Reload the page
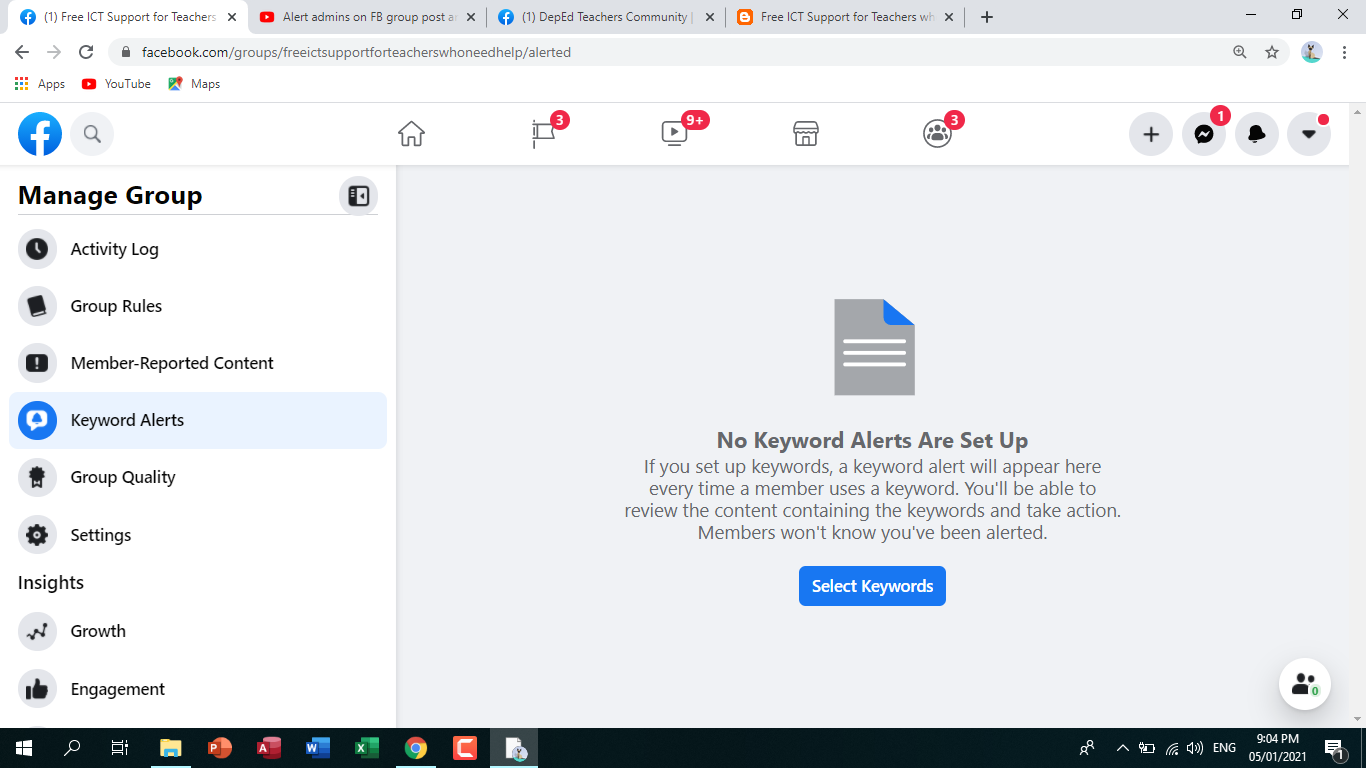 [86, 52]
